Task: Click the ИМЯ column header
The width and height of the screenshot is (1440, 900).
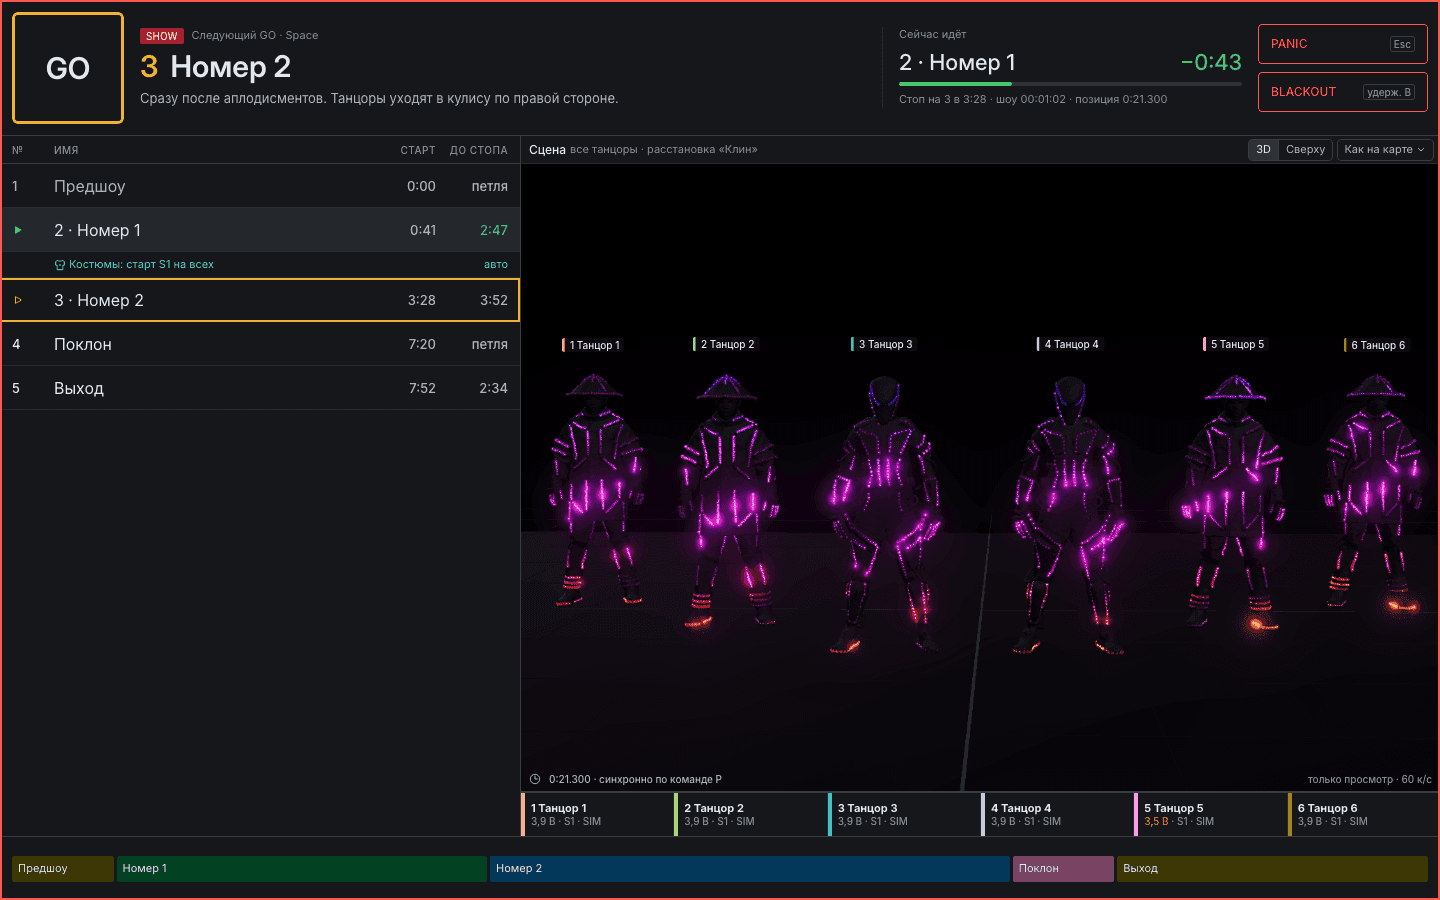Action: pos(66,150)
